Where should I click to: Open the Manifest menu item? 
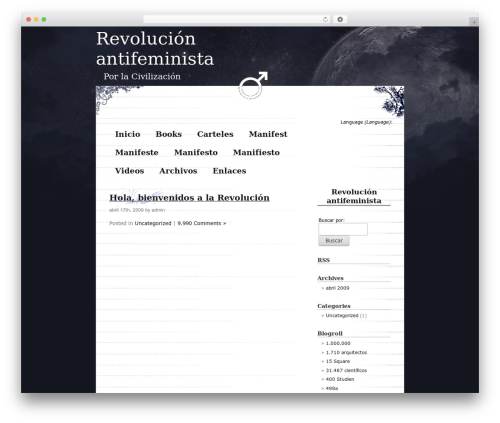[x=268, y=134]
